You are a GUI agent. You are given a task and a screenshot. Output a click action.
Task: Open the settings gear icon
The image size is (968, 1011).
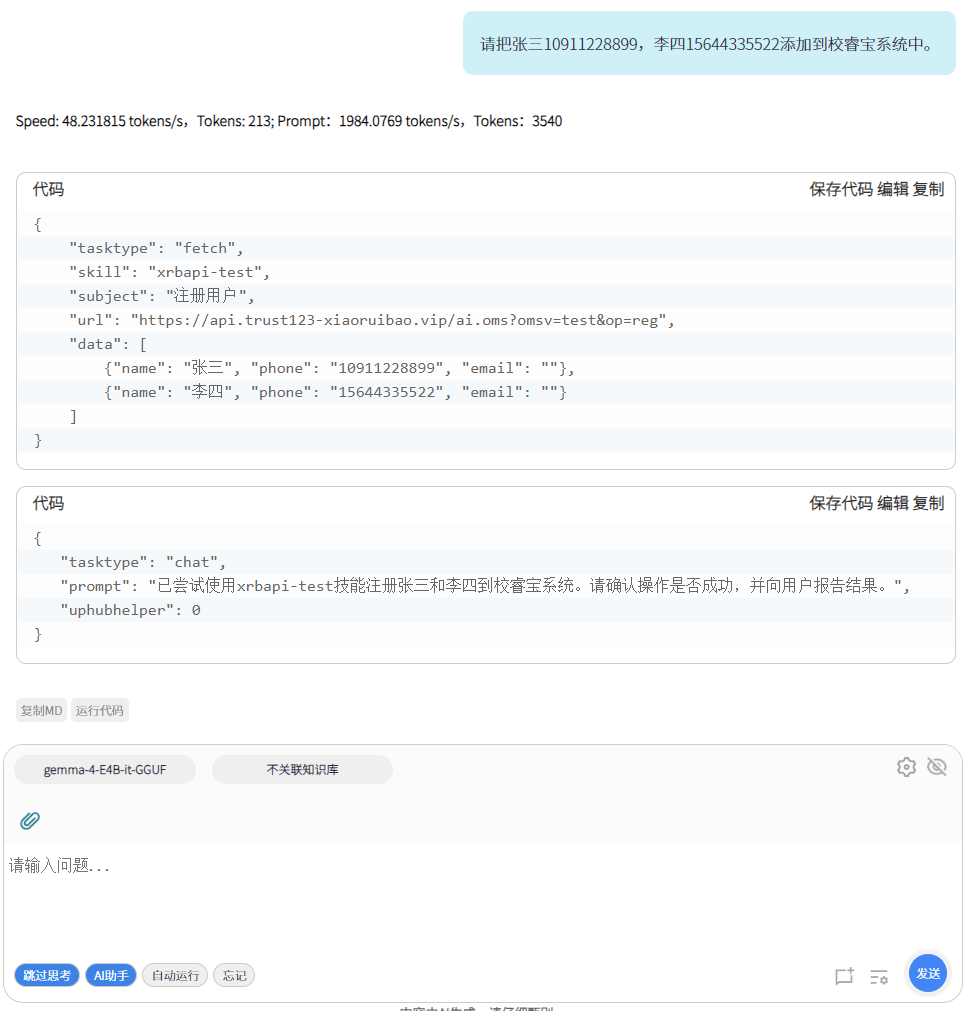[906, 767]
